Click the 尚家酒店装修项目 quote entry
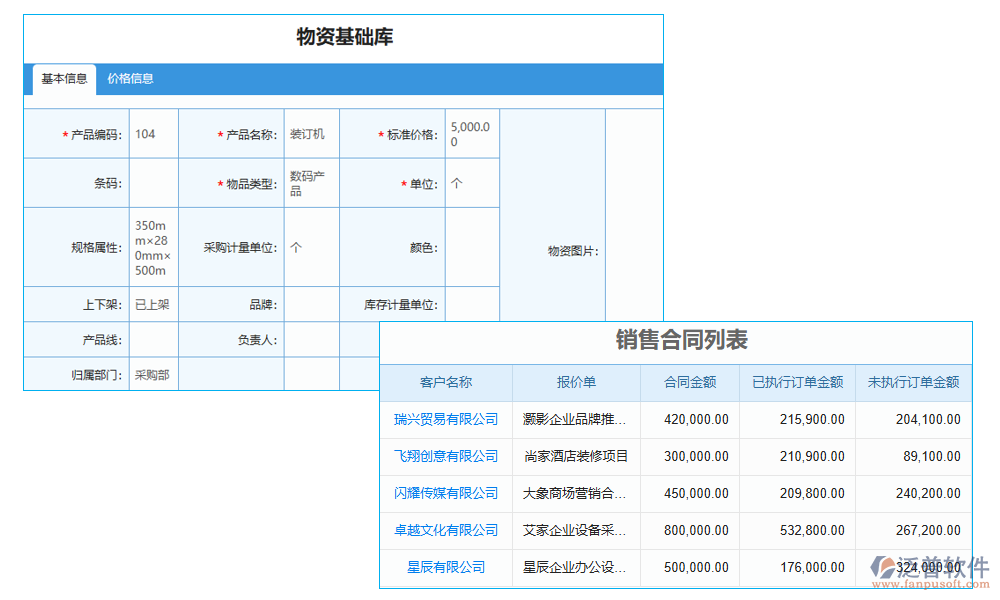 coord(575,456)
